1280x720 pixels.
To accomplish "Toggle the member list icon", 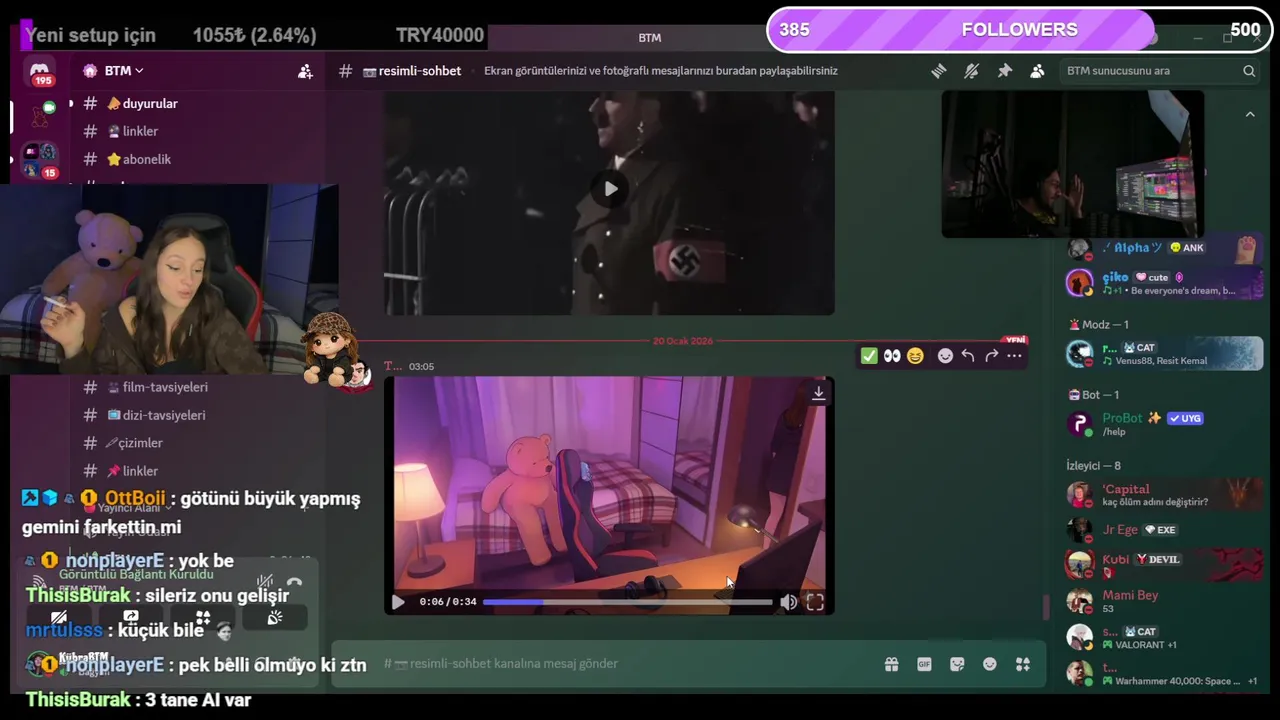I will [x=1037, y=71].
